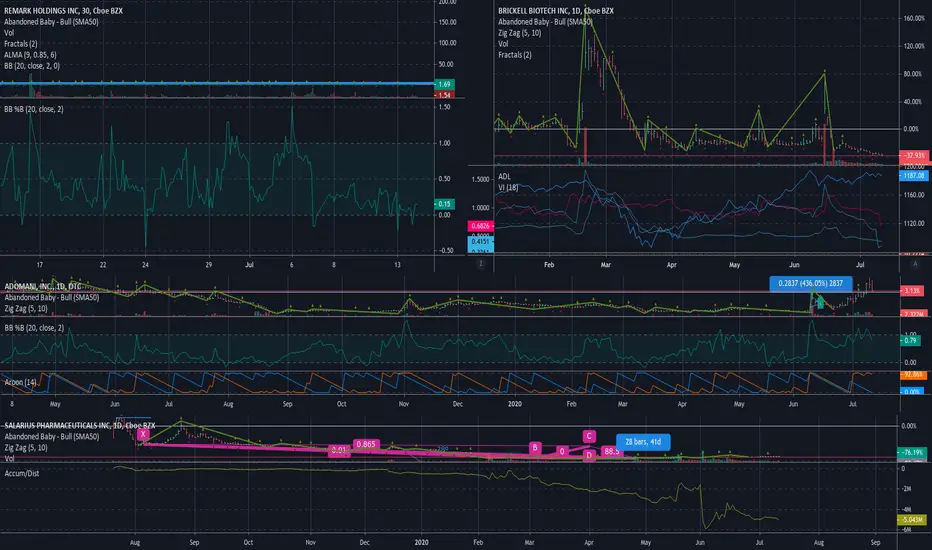The width and height of the screenshot is (932, 550).
Task: Click the 0.6826 VI value tag
Action: [480, 226]
